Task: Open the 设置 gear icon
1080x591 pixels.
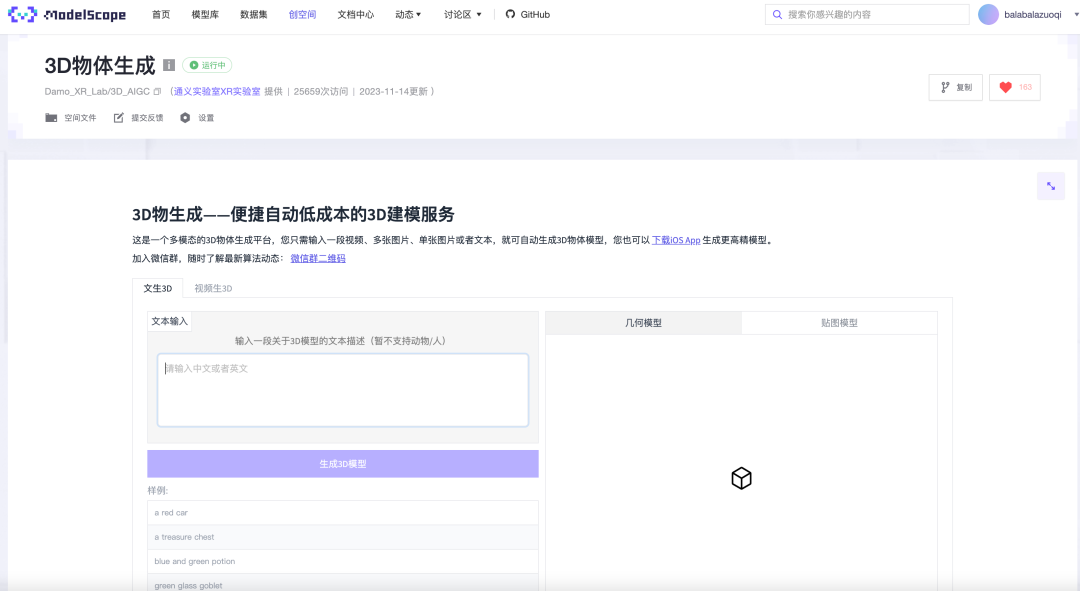Action: point(183,117)
